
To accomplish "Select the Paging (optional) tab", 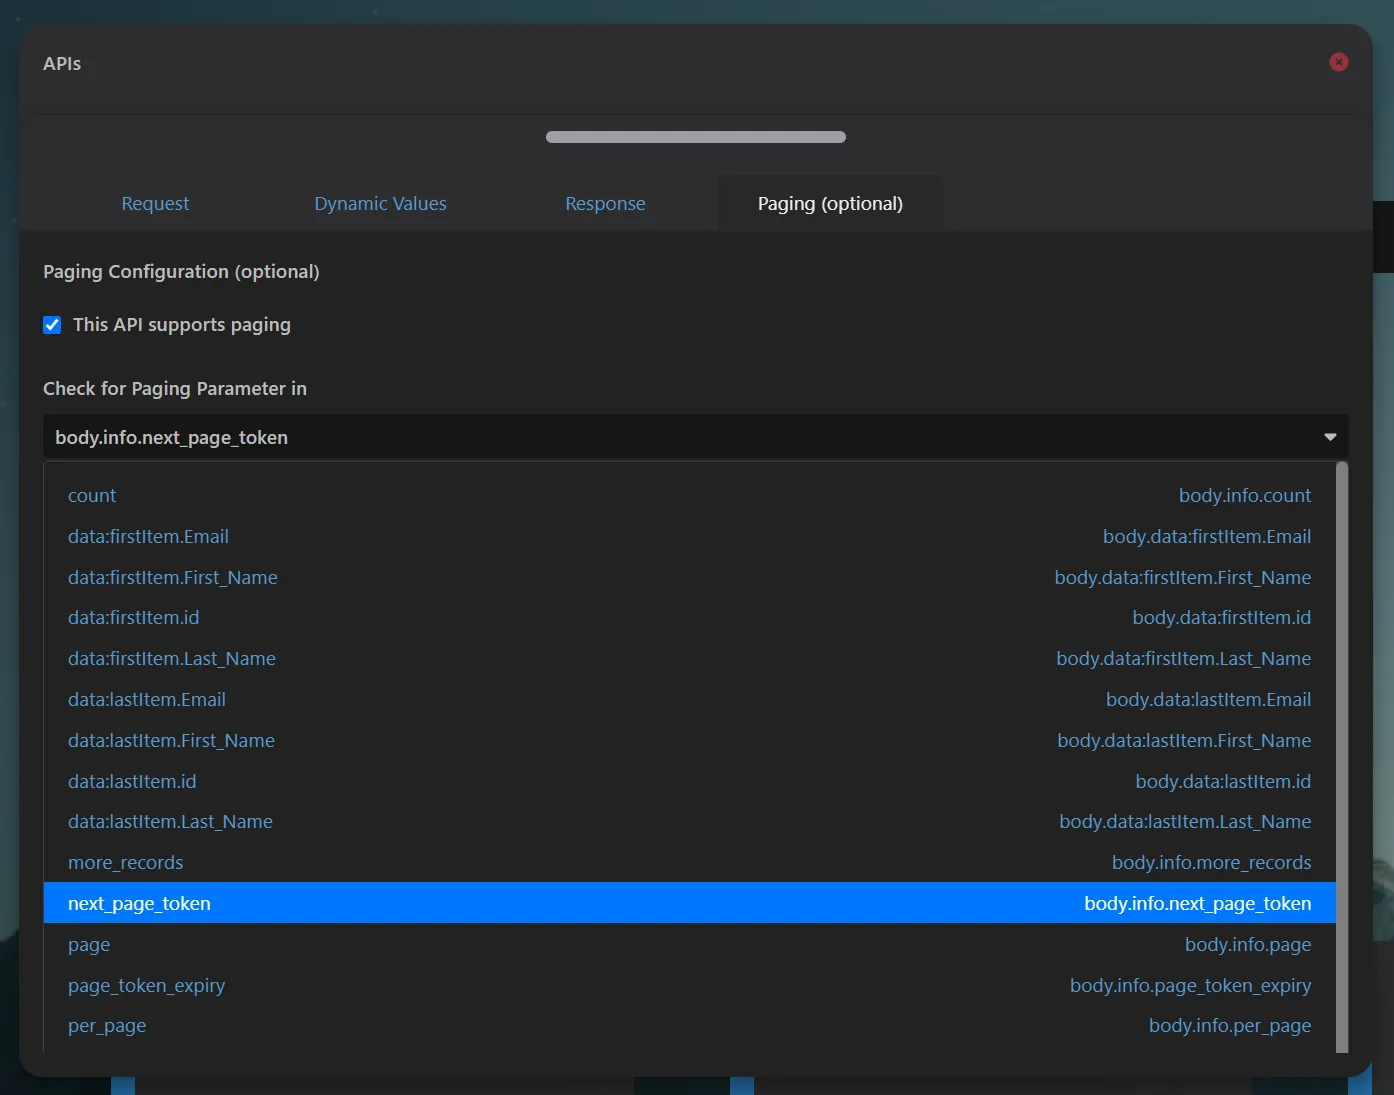I will coord(830,203).
